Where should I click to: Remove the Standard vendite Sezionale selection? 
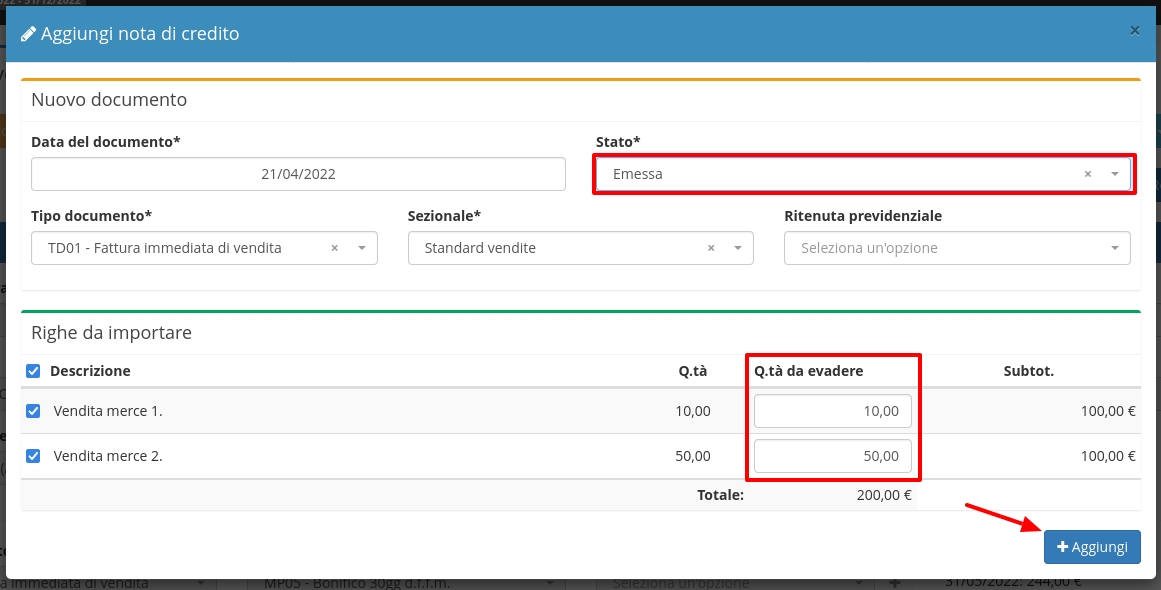coord(711,248)
